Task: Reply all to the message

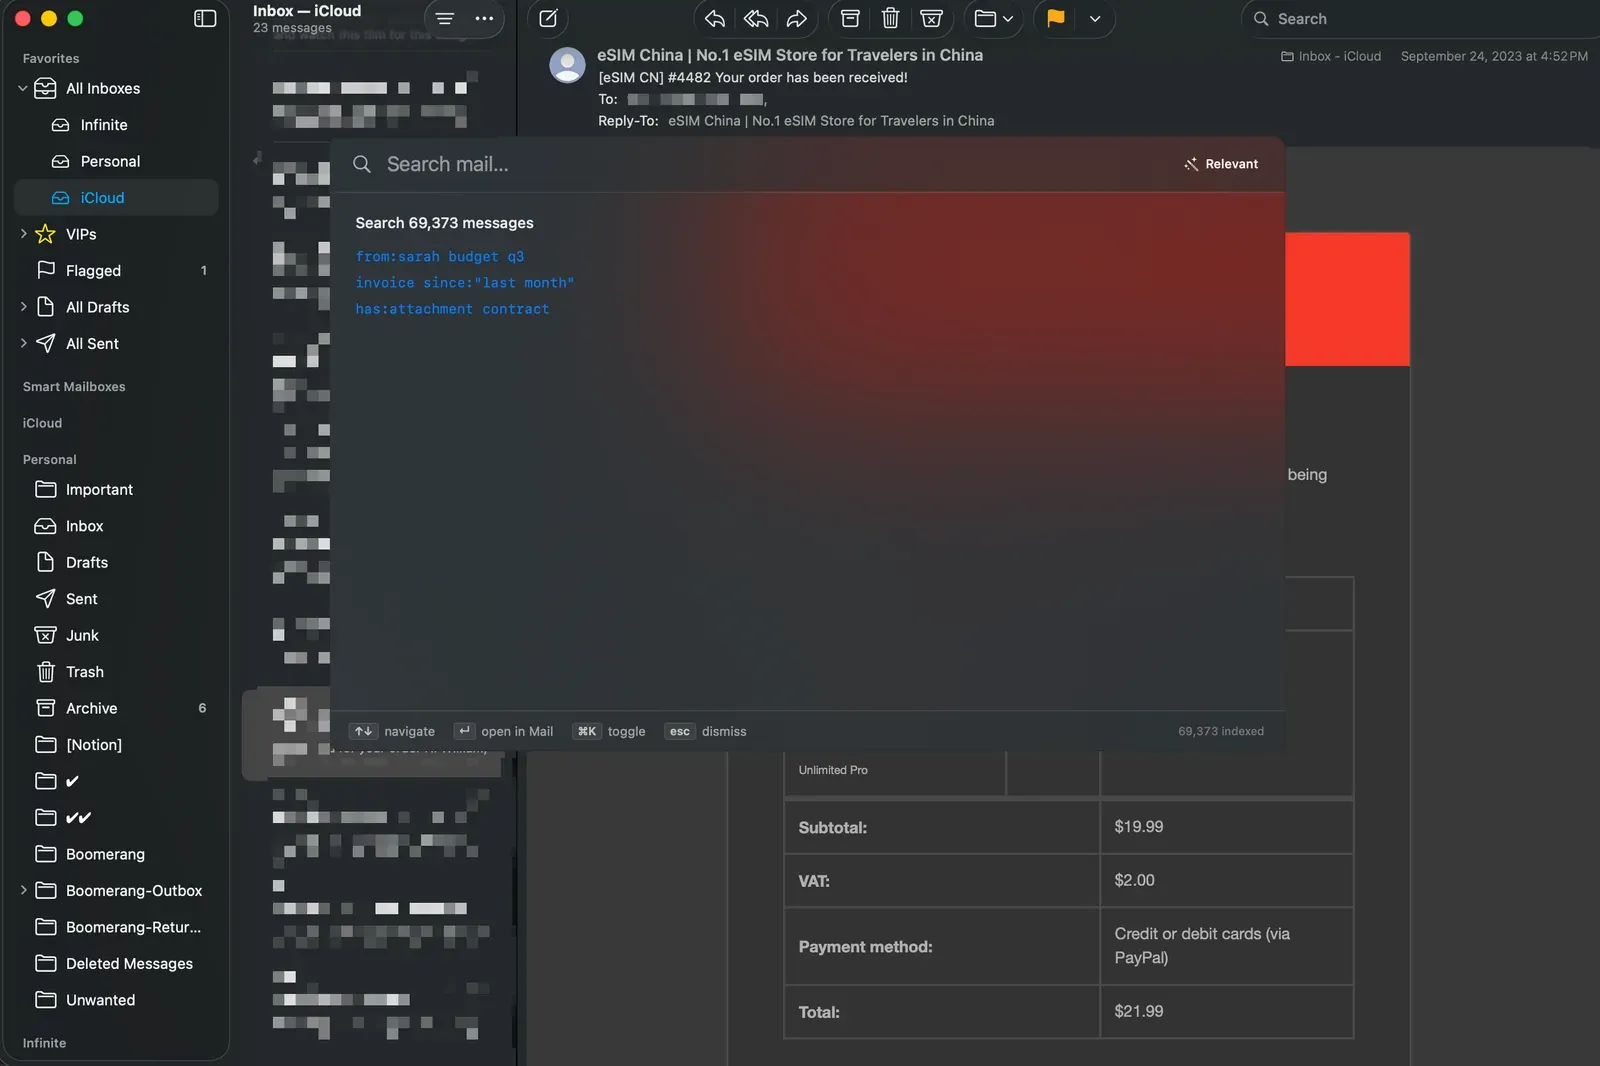Action: (756, 18)
